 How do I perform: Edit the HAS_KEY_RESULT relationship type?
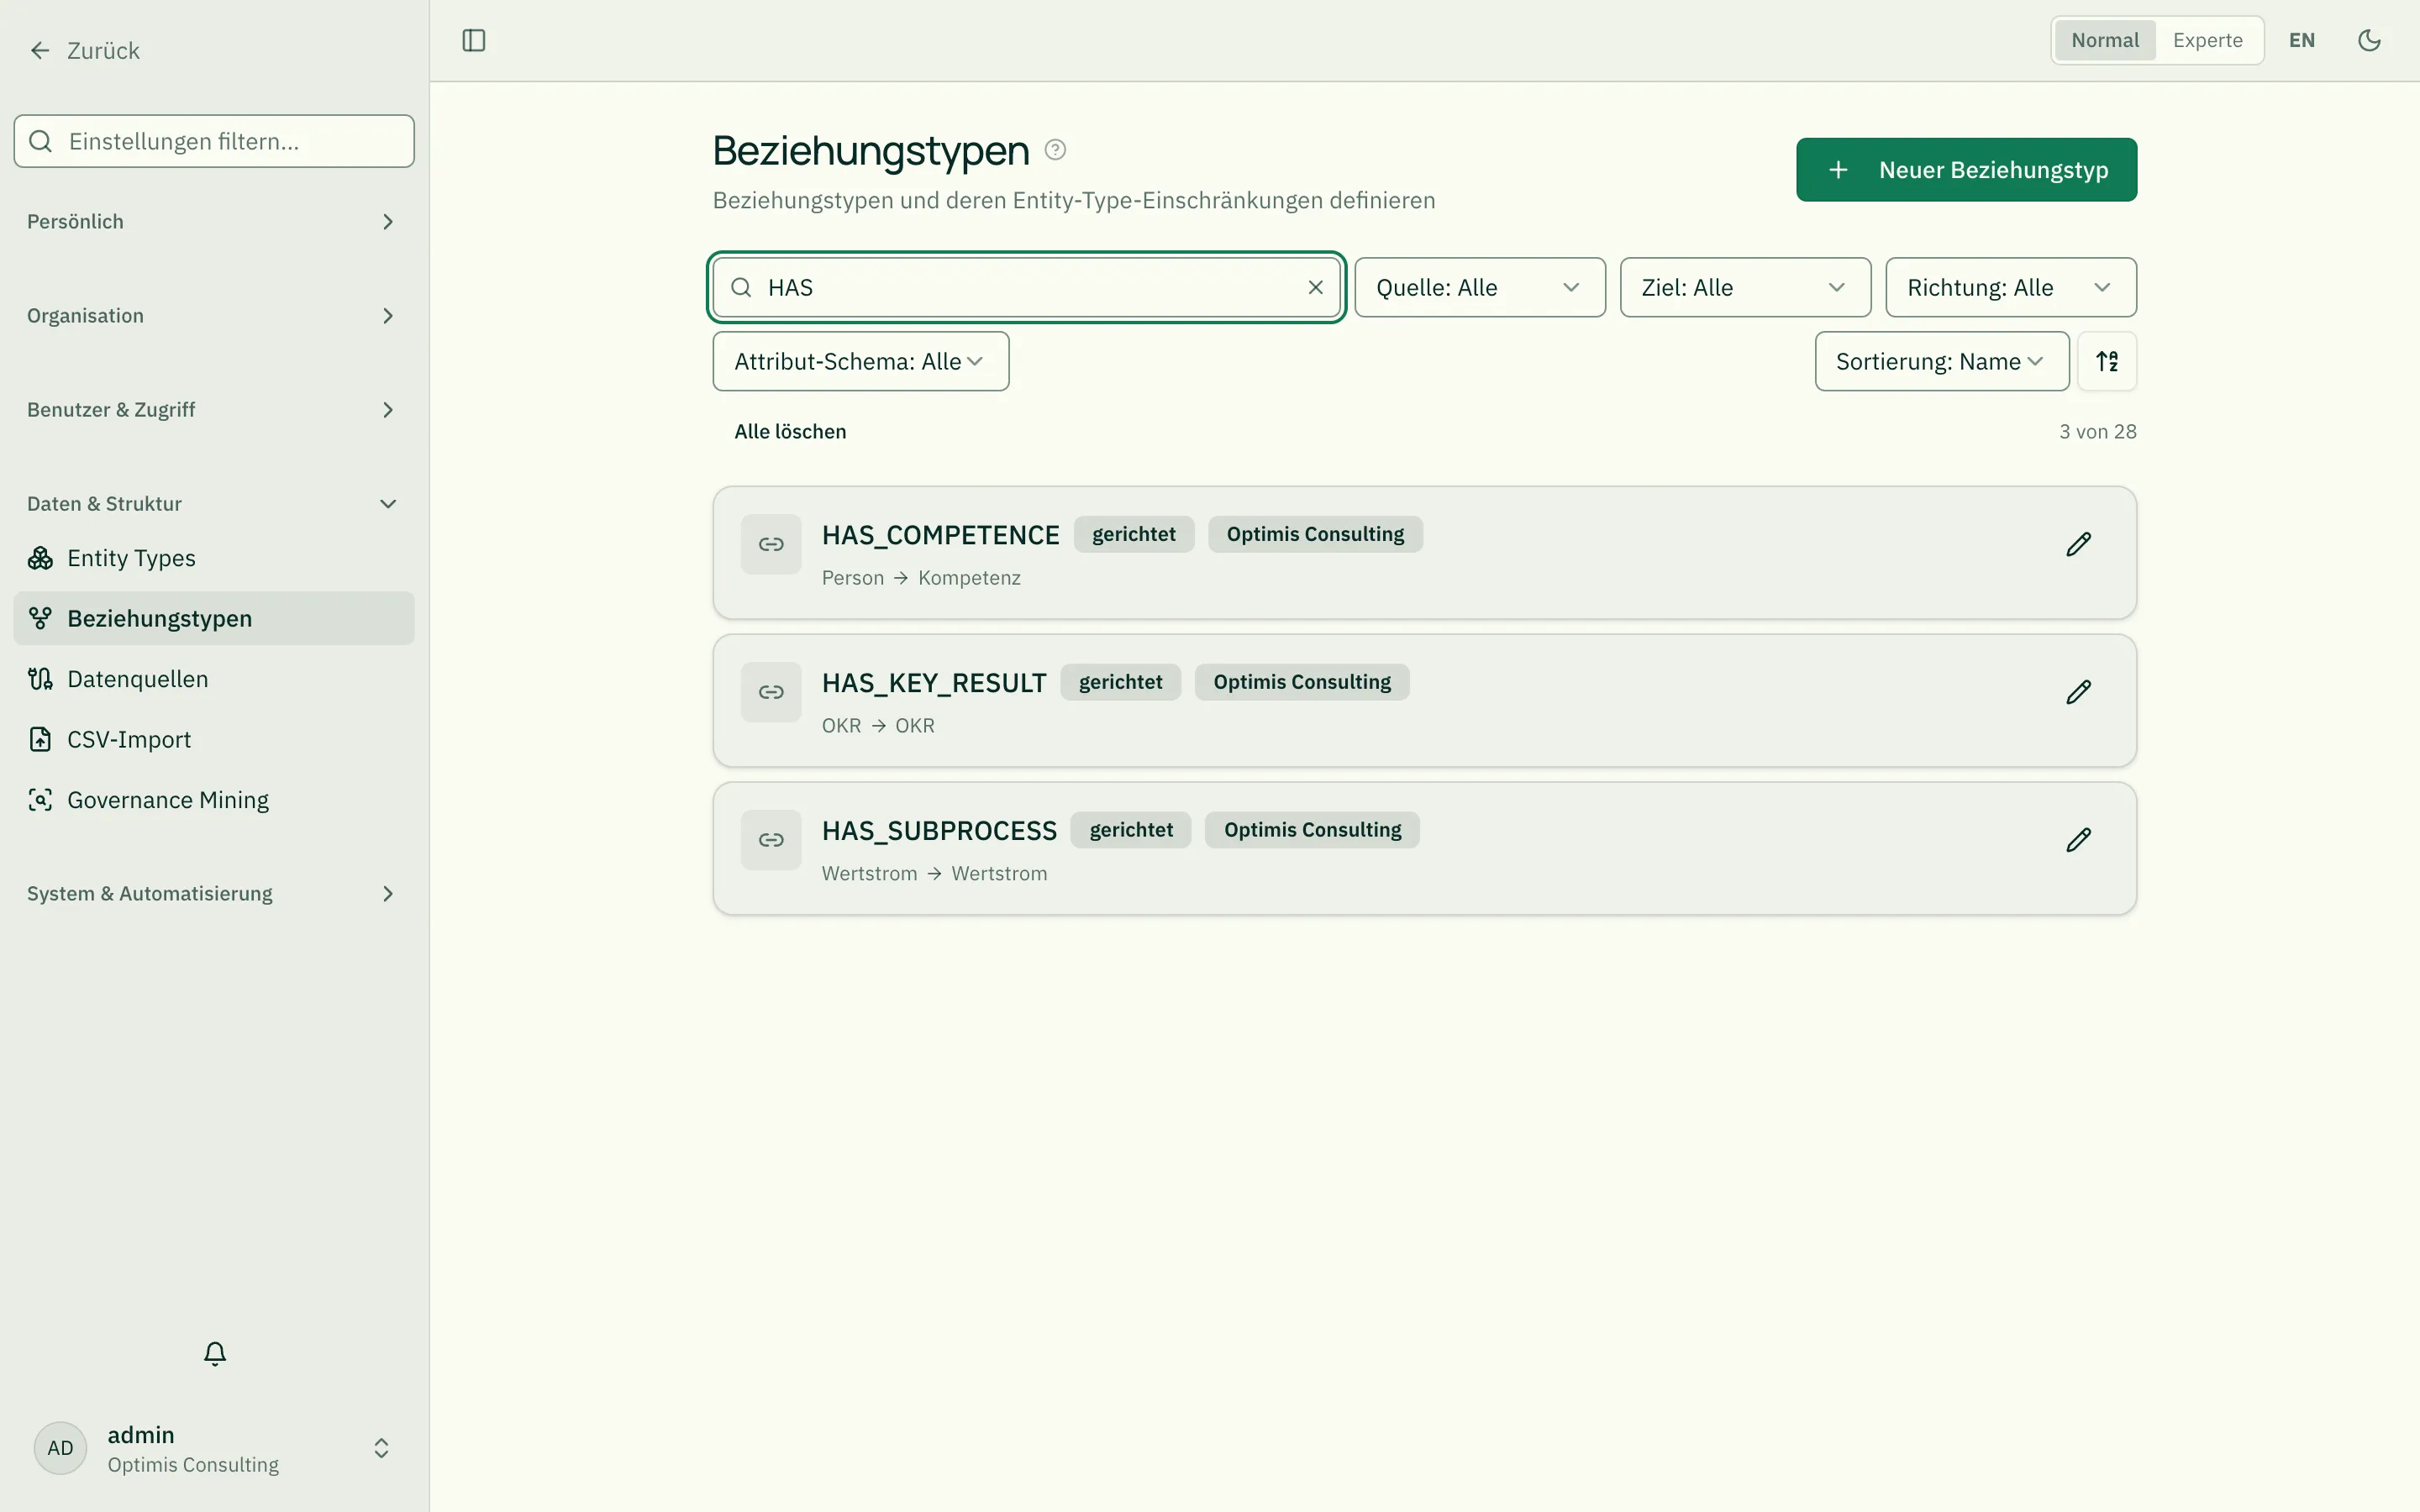[x=2078, y=692]
